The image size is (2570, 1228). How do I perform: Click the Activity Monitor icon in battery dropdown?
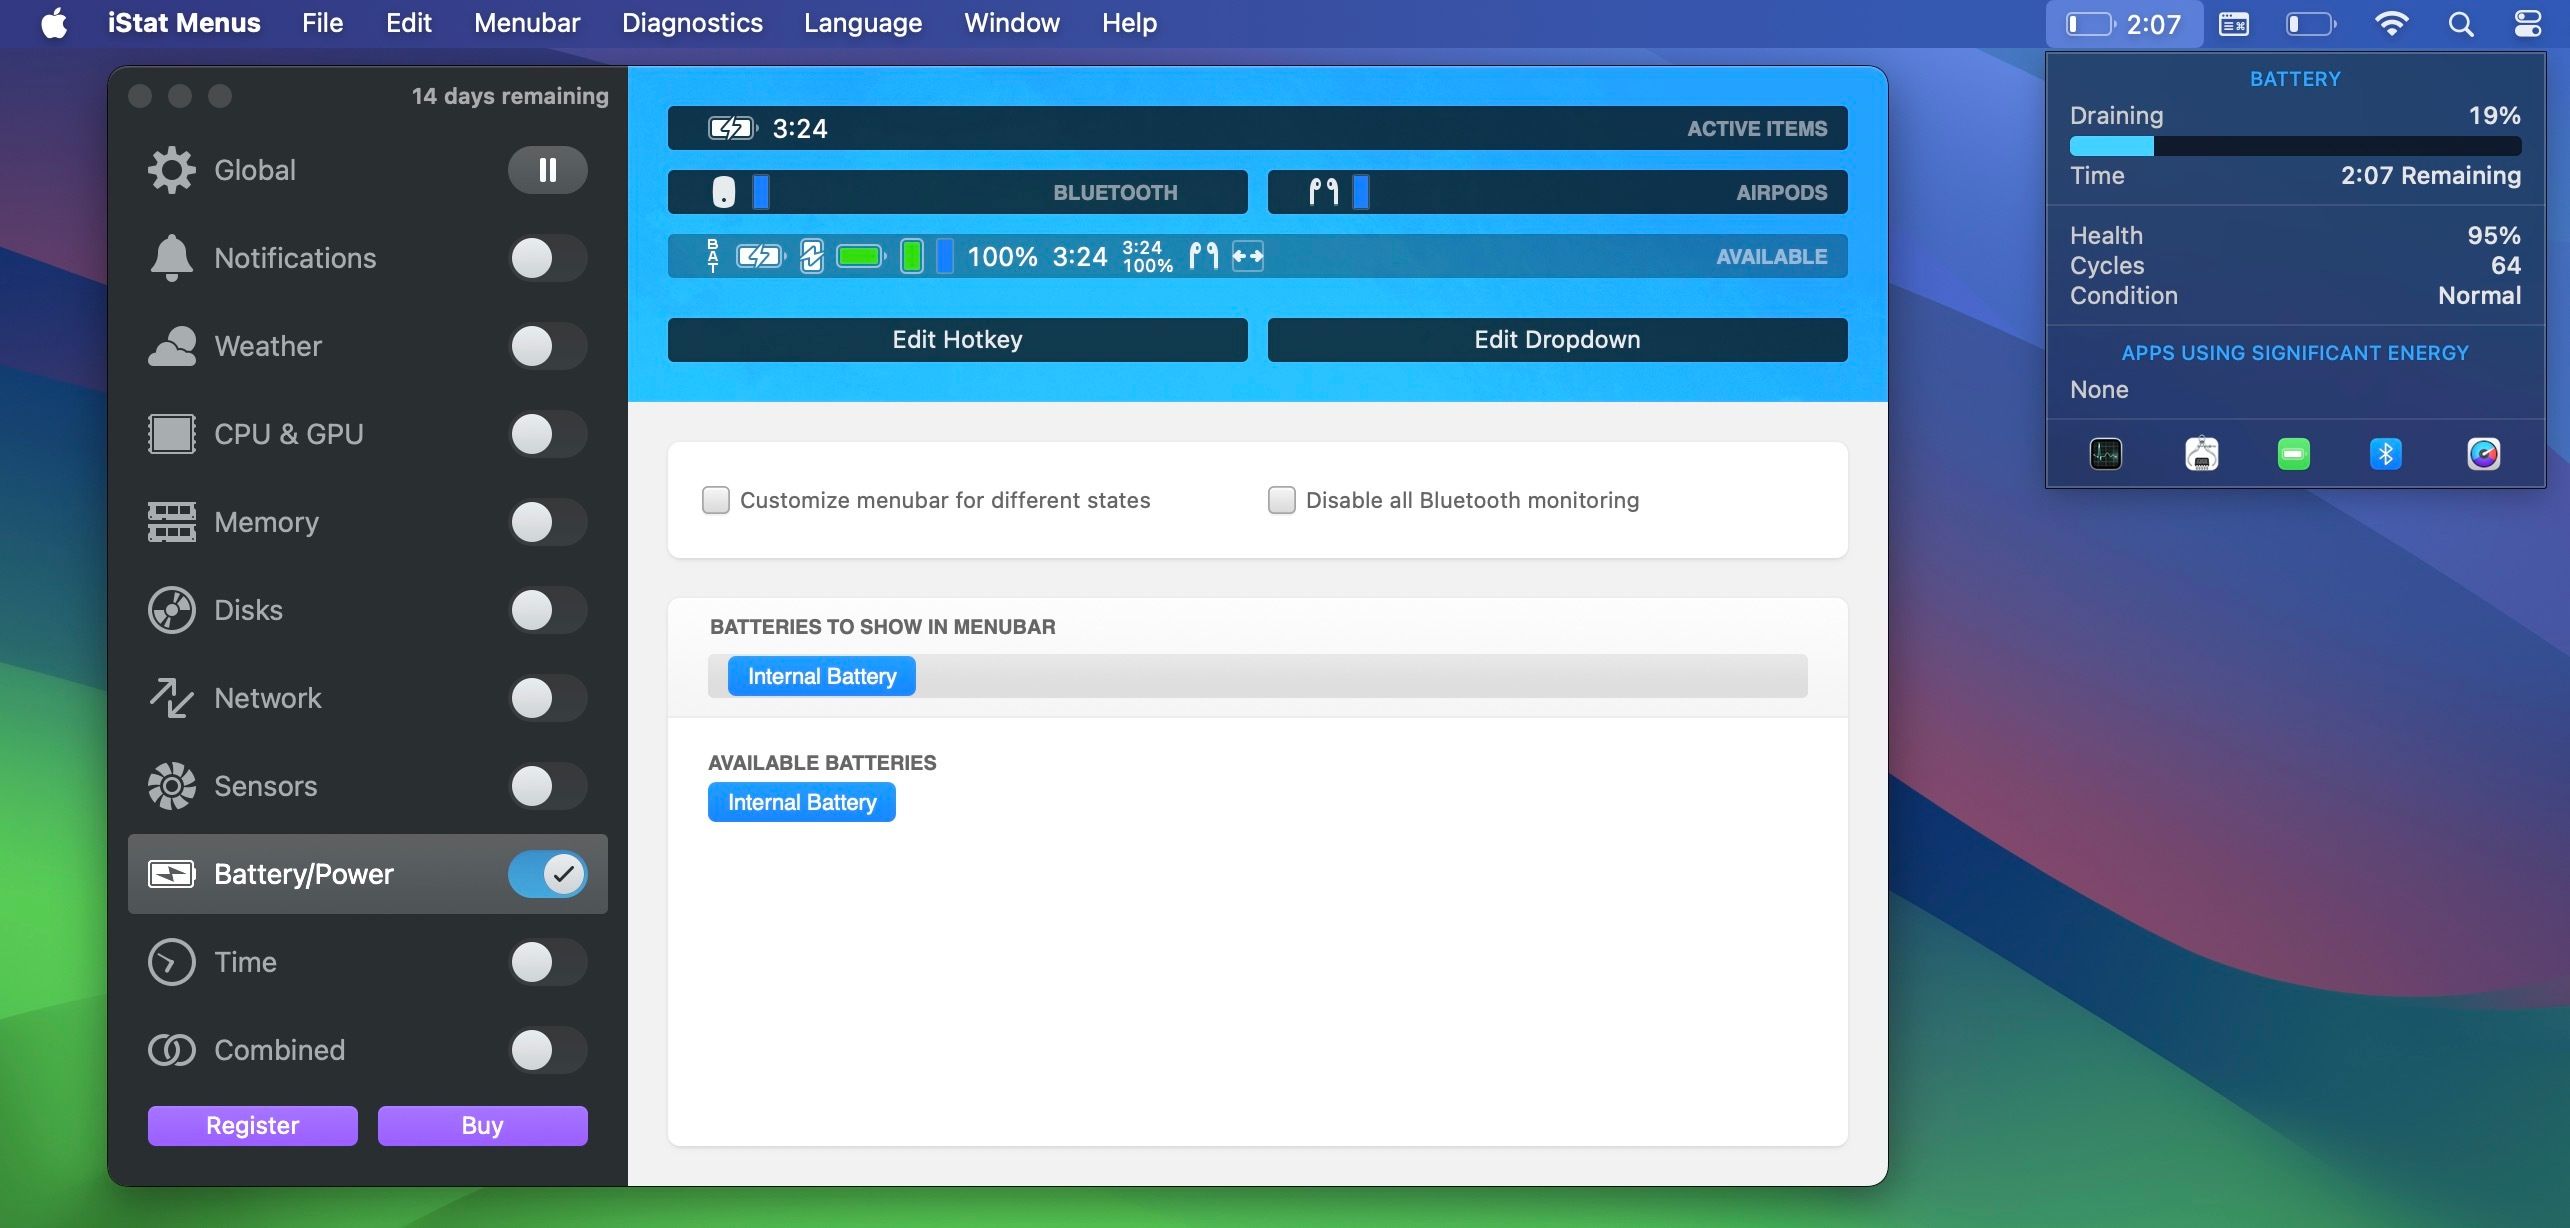tap(2105, 453)
